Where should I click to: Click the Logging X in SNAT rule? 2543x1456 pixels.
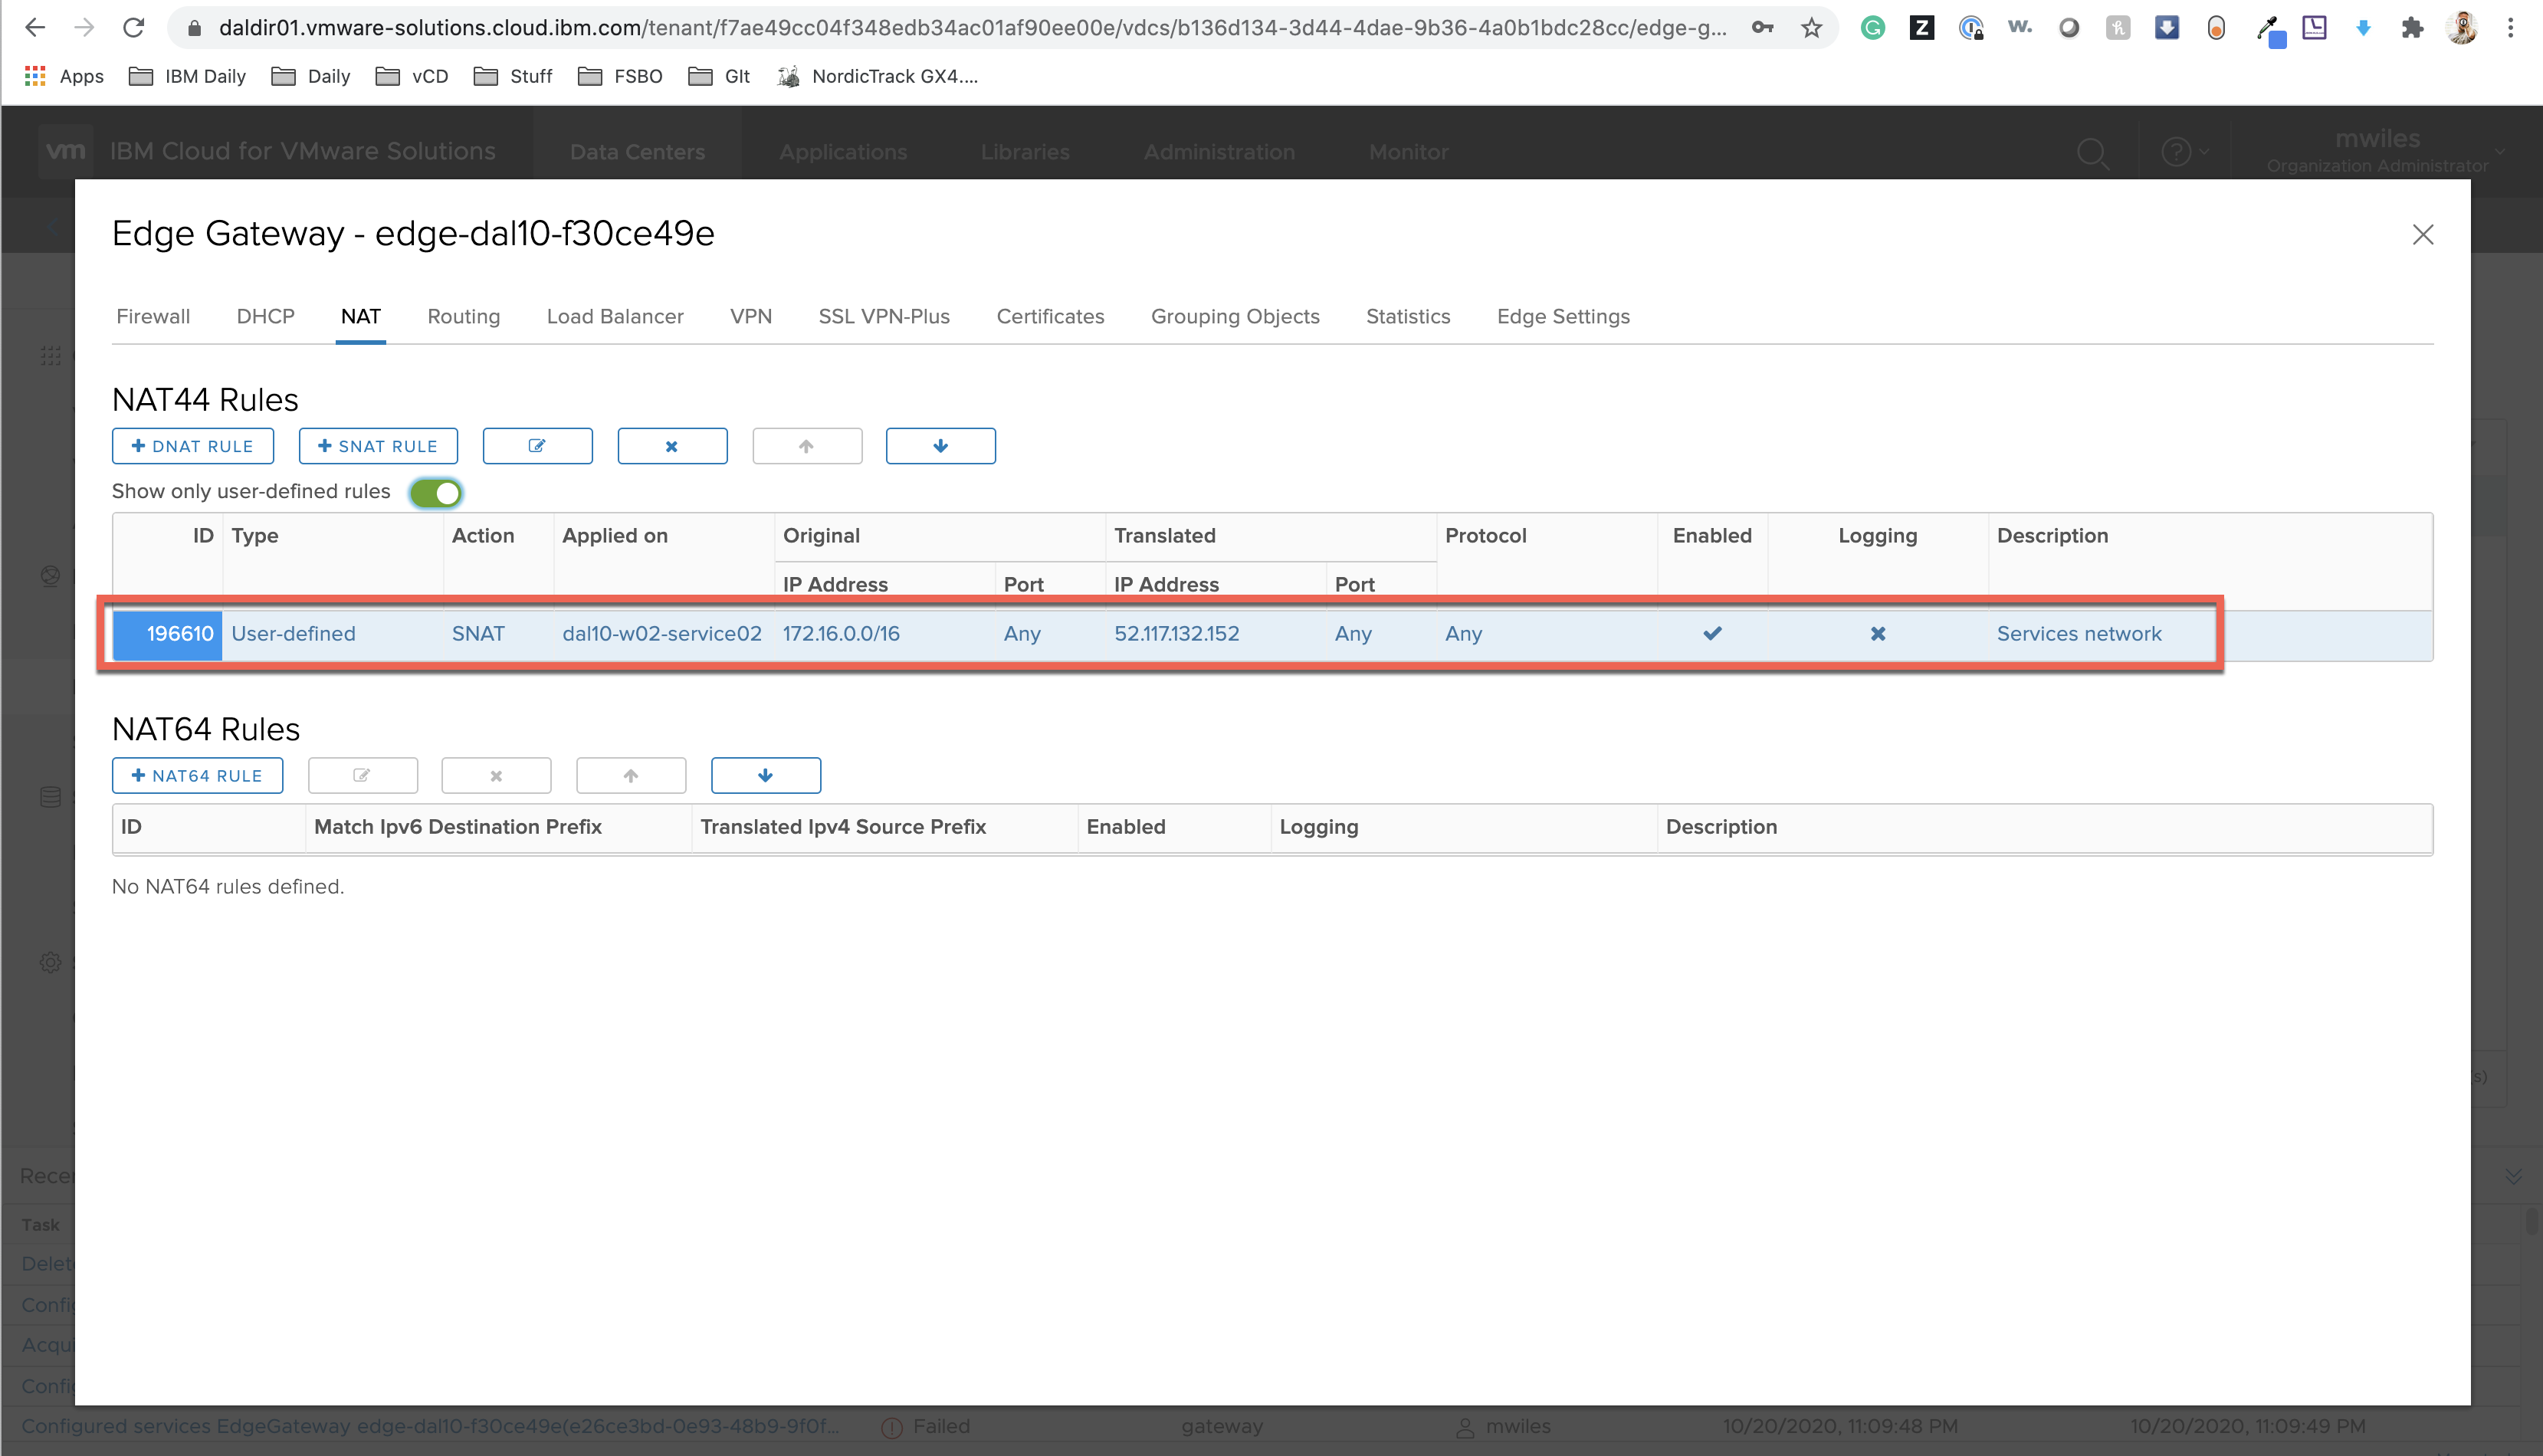coord(1877,633)
